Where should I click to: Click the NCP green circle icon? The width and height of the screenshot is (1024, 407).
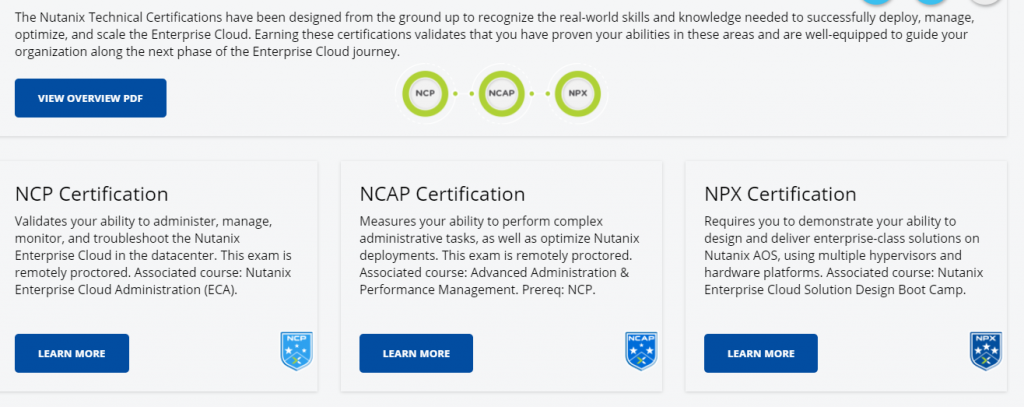click(424, 93)
